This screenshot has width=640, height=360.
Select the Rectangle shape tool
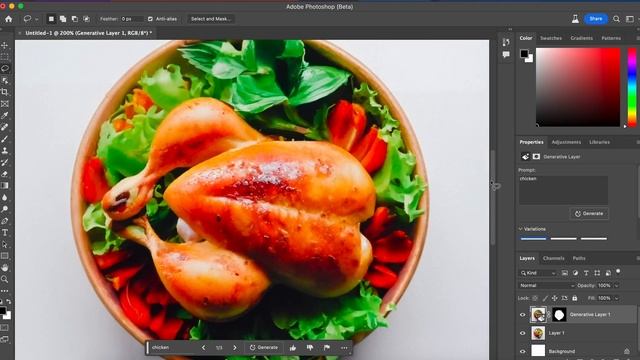tap(5, 256)
